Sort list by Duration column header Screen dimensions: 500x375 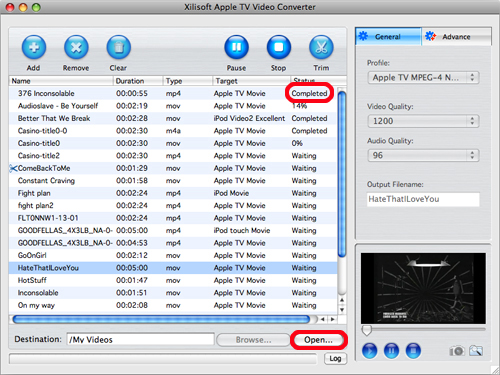pyautogui.click(x=138, y=81)
